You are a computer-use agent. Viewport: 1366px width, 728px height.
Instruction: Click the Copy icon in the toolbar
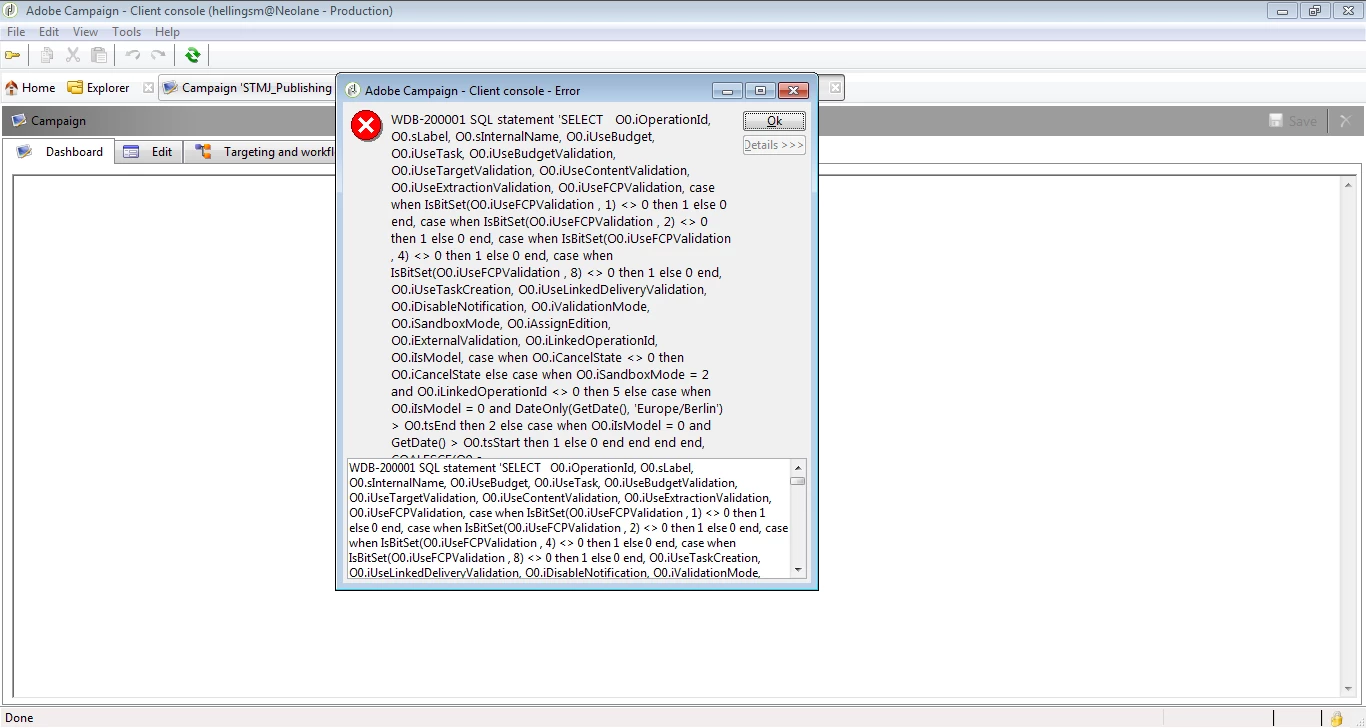click(46, 55)
